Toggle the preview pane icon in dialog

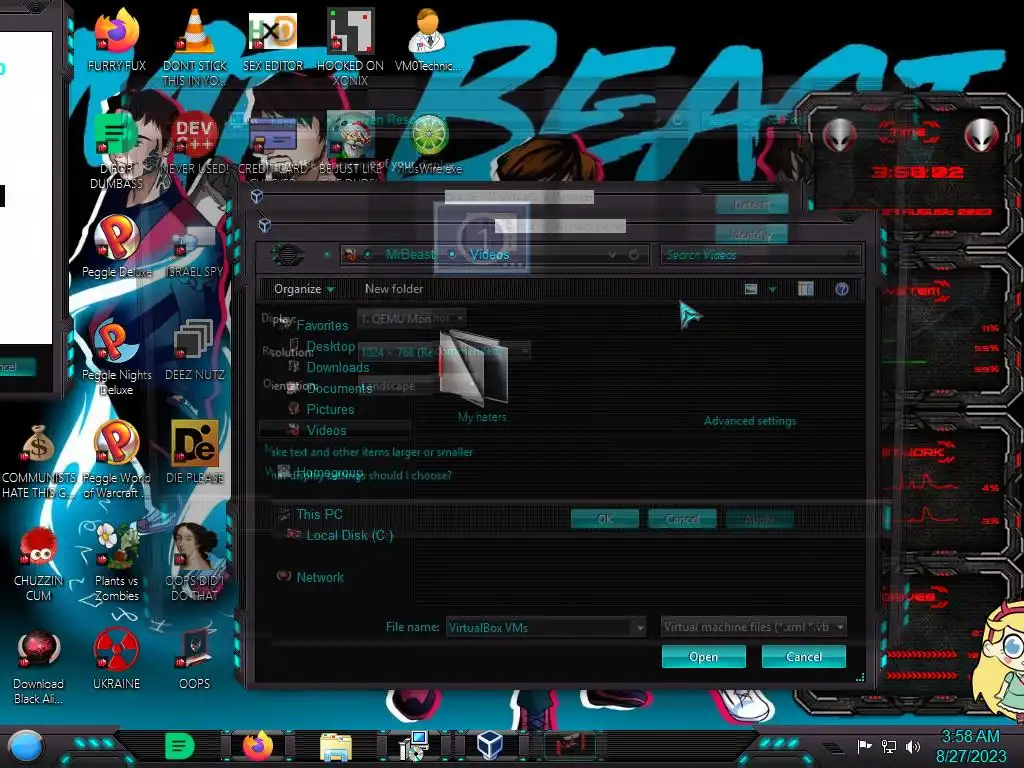(806, 289)
